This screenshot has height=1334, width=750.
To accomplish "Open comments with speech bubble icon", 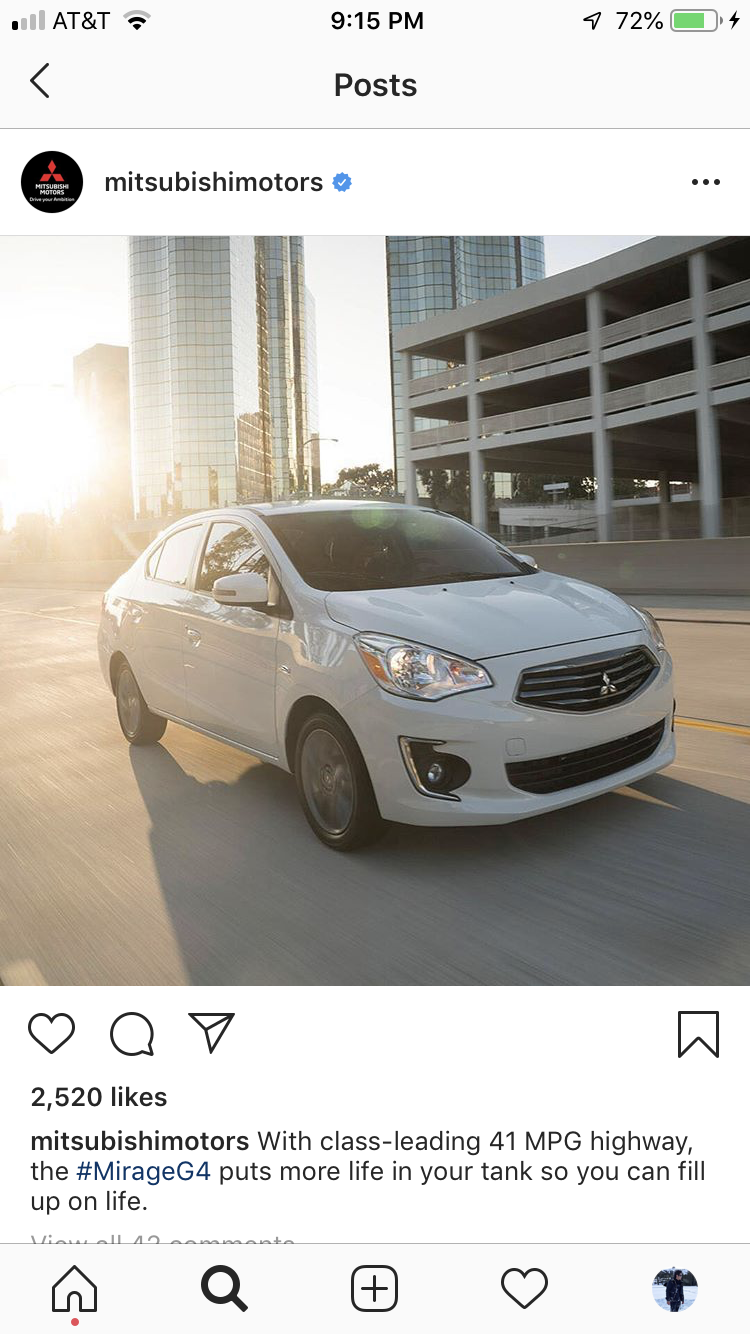I will [132, 1033].
